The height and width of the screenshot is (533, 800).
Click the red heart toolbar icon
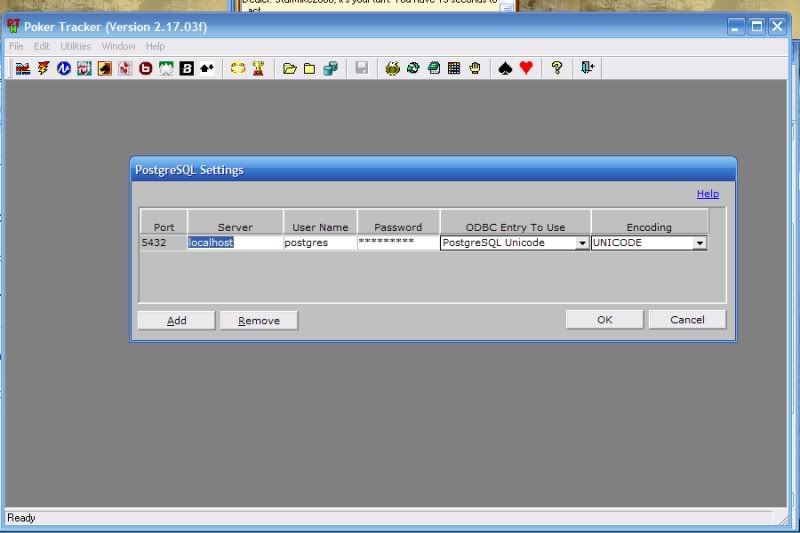click(x=526, y=68)
